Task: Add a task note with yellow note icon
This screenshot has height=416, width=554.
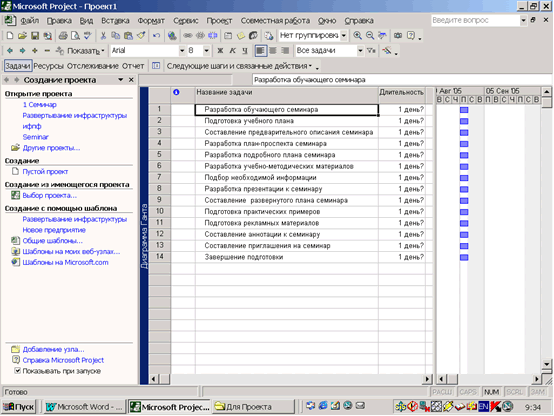Action: click(241, 35)
